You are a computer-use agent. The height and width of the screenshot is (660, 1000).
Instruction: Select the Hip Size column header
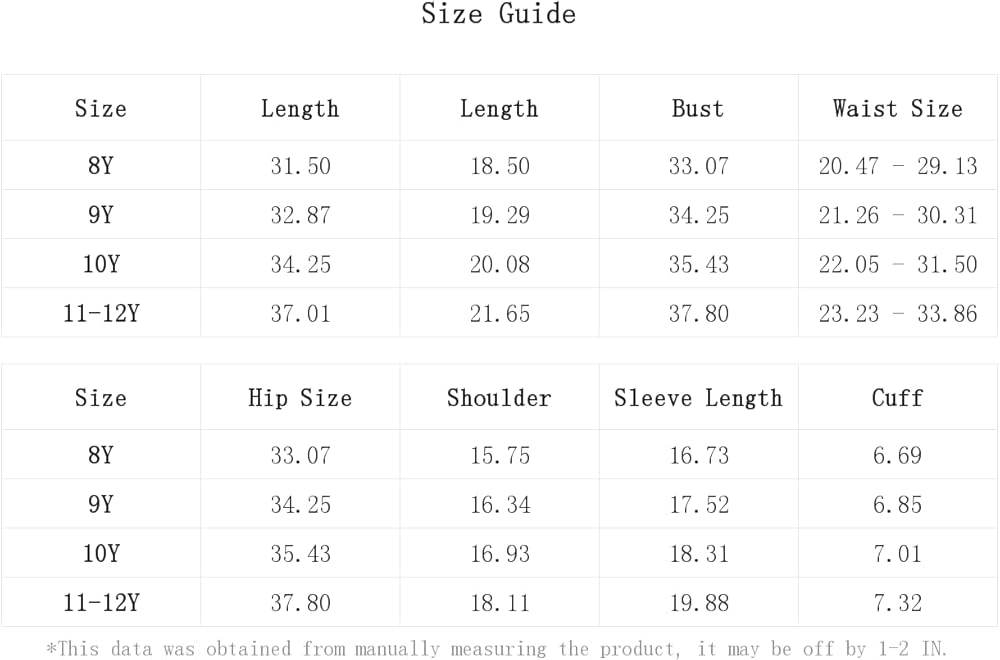(300, 398)
